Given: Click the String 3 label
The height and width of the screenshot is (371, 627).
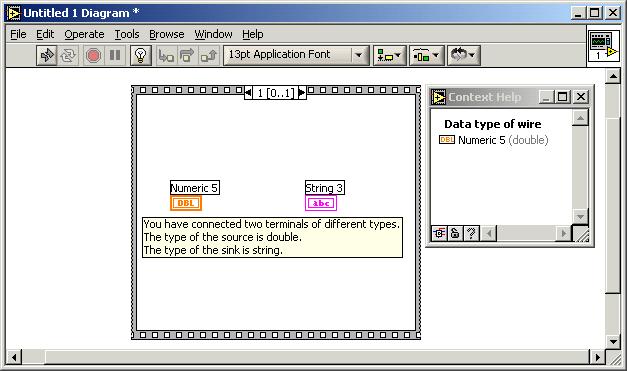Looking at the screenshot, I should point(324,187).
